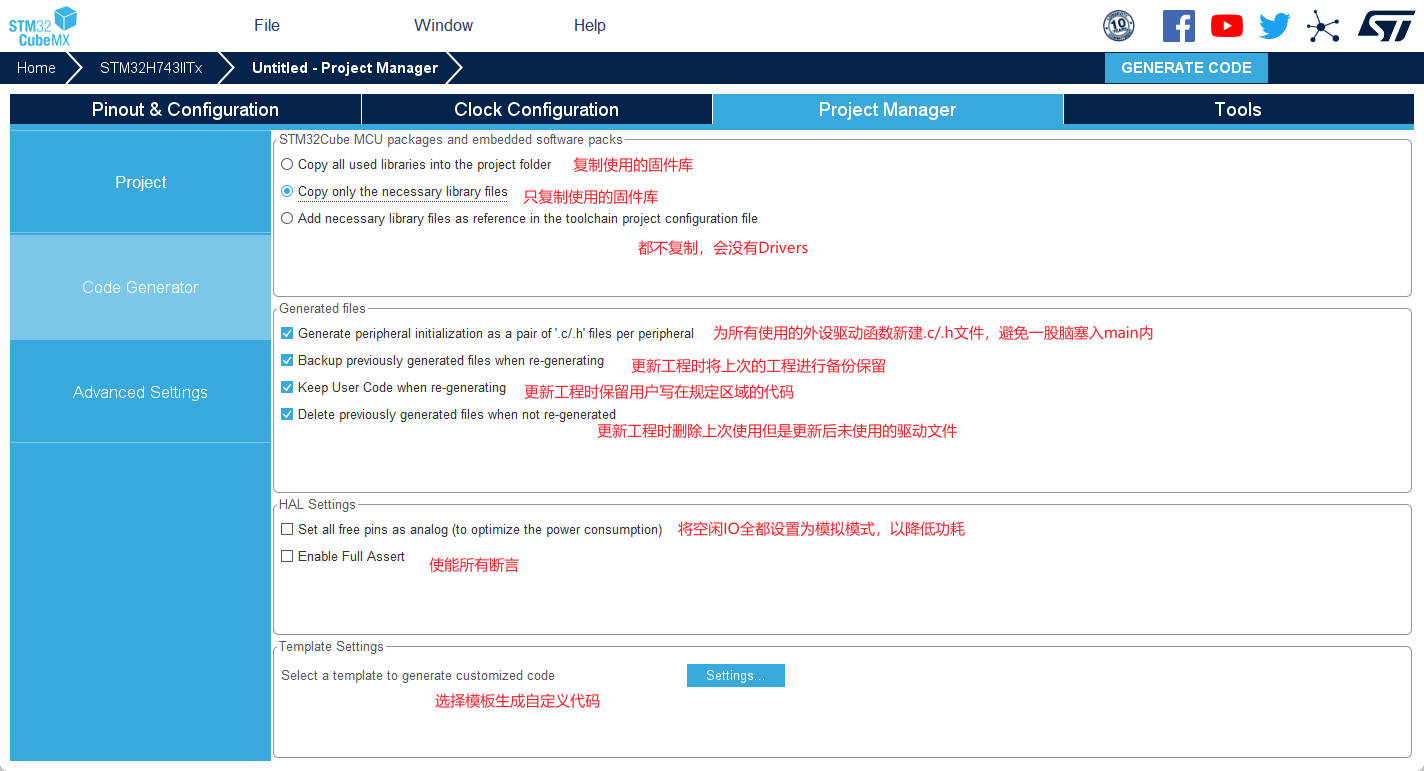Click the ST community network icon

[x=1323, y=26]
